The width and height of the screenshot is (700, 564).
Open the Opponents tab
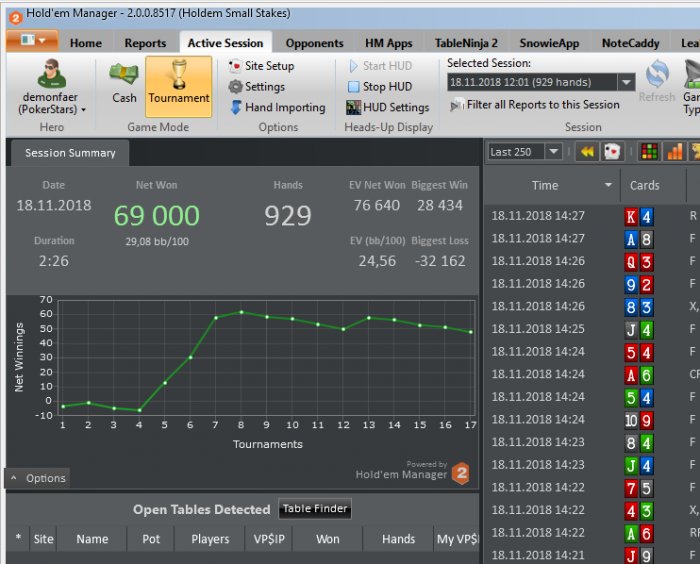pos(314,43)
